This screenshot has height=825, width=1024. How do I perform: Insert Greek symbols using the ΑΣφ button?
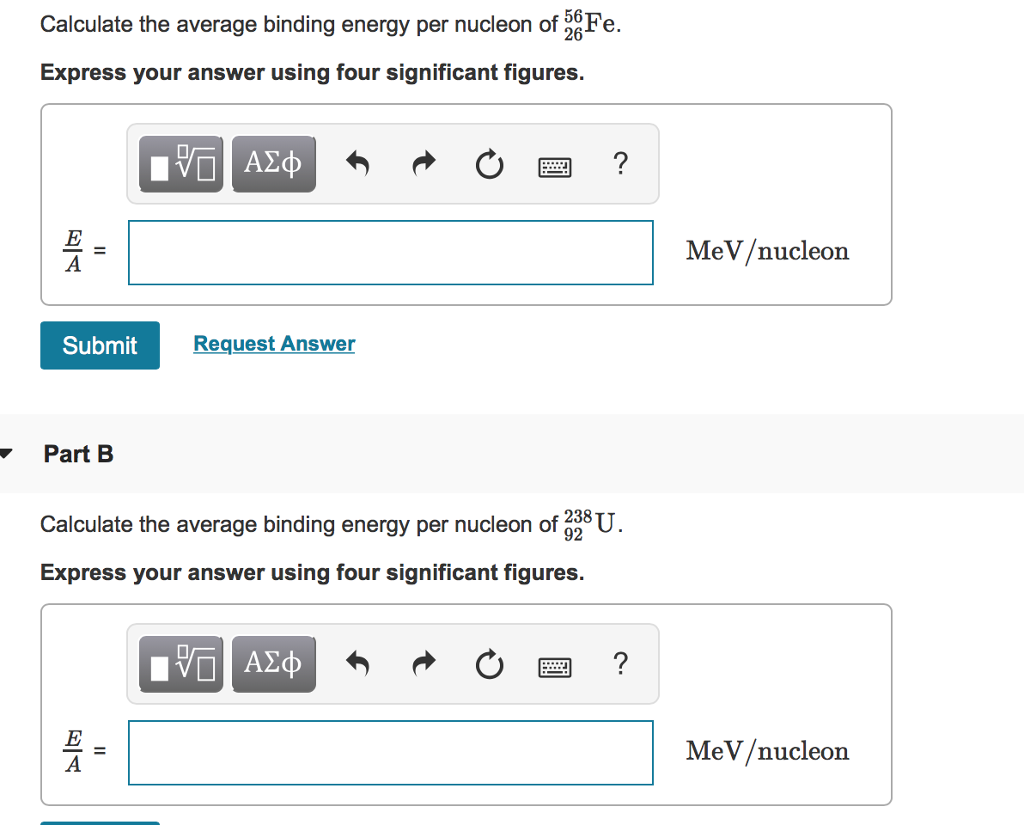point(273,162)
